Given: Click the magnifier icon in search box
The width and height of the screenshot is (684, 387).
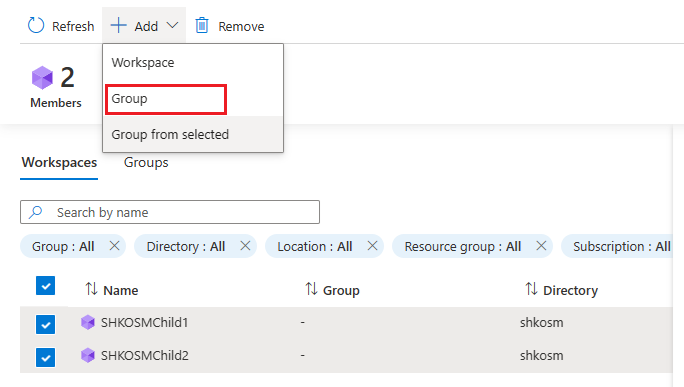Looking at the screenshot, I should (x=36, y=212).
